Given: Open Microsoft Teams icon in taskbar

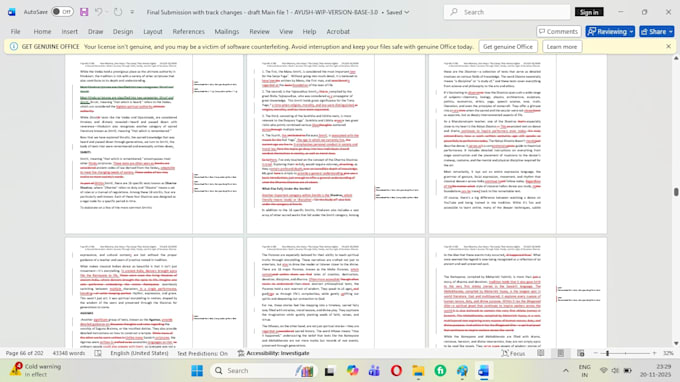Looking at the screenshot, I should (374, 371).
